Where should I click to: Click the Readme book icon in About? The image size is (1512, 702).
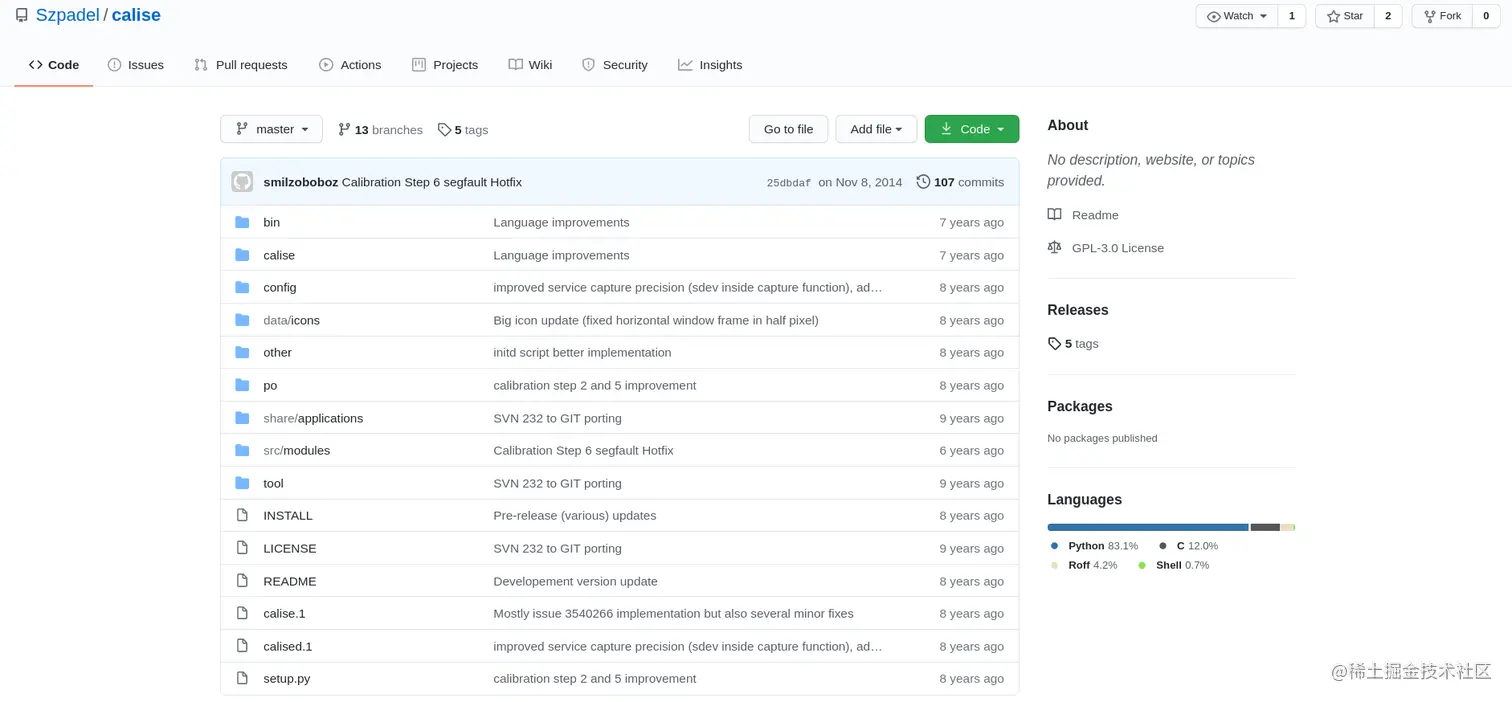tap(1054, 215)
